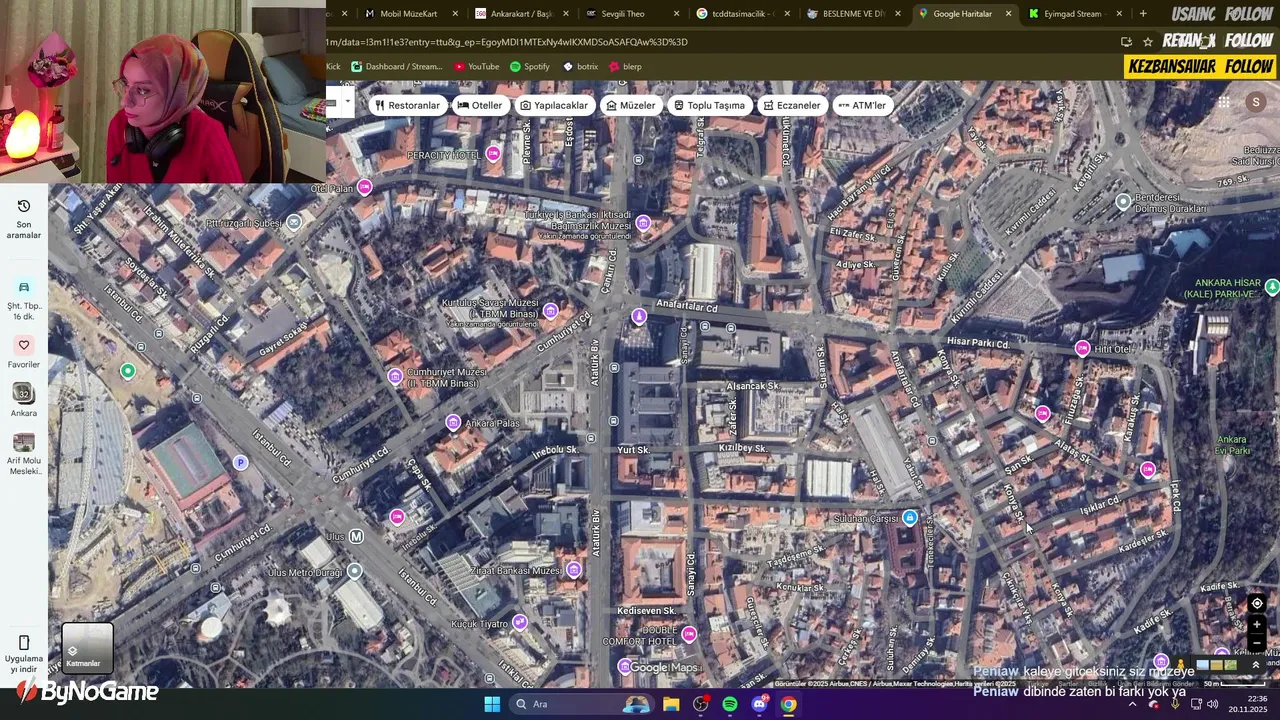Open the Katmanlar layers thumbnail
The image size is (1280, 720).
[x=87, y=647]
